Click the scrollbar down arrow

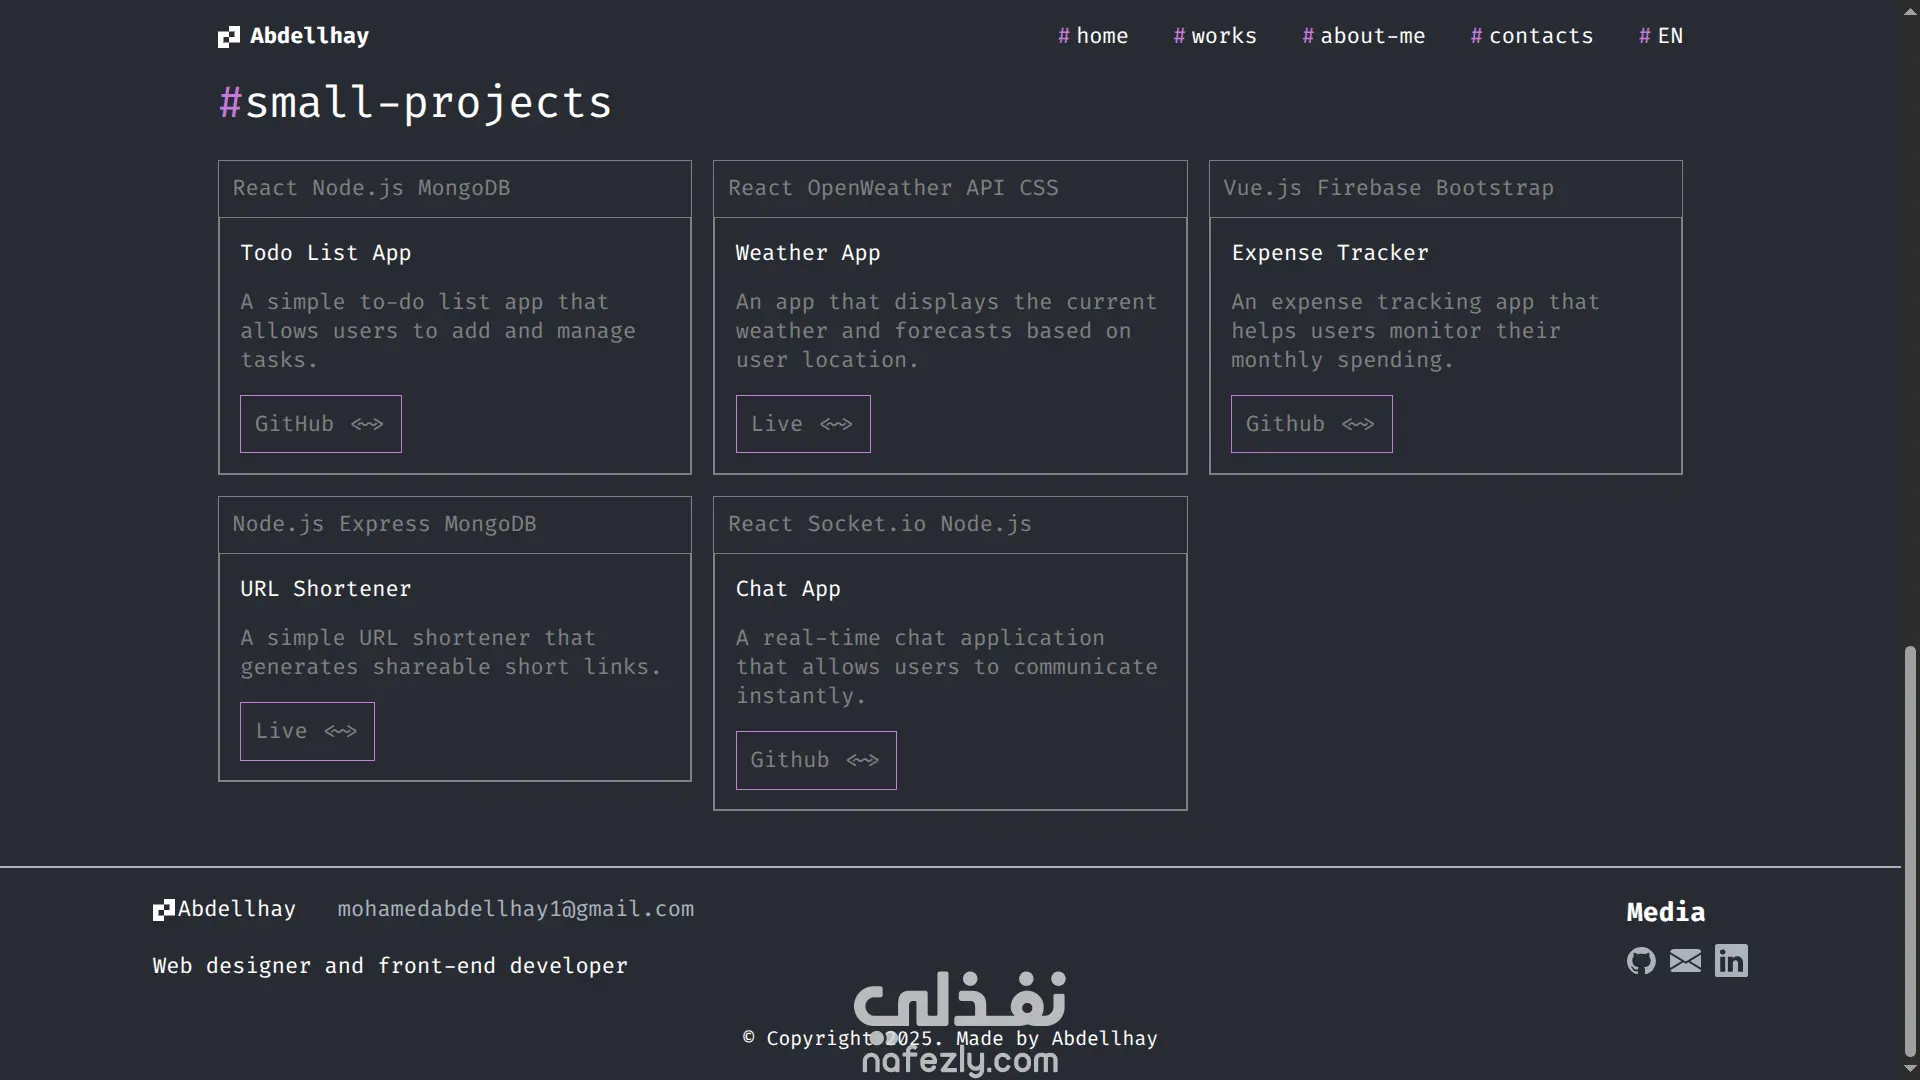pyautogui.click(x=1910, y=1070)
